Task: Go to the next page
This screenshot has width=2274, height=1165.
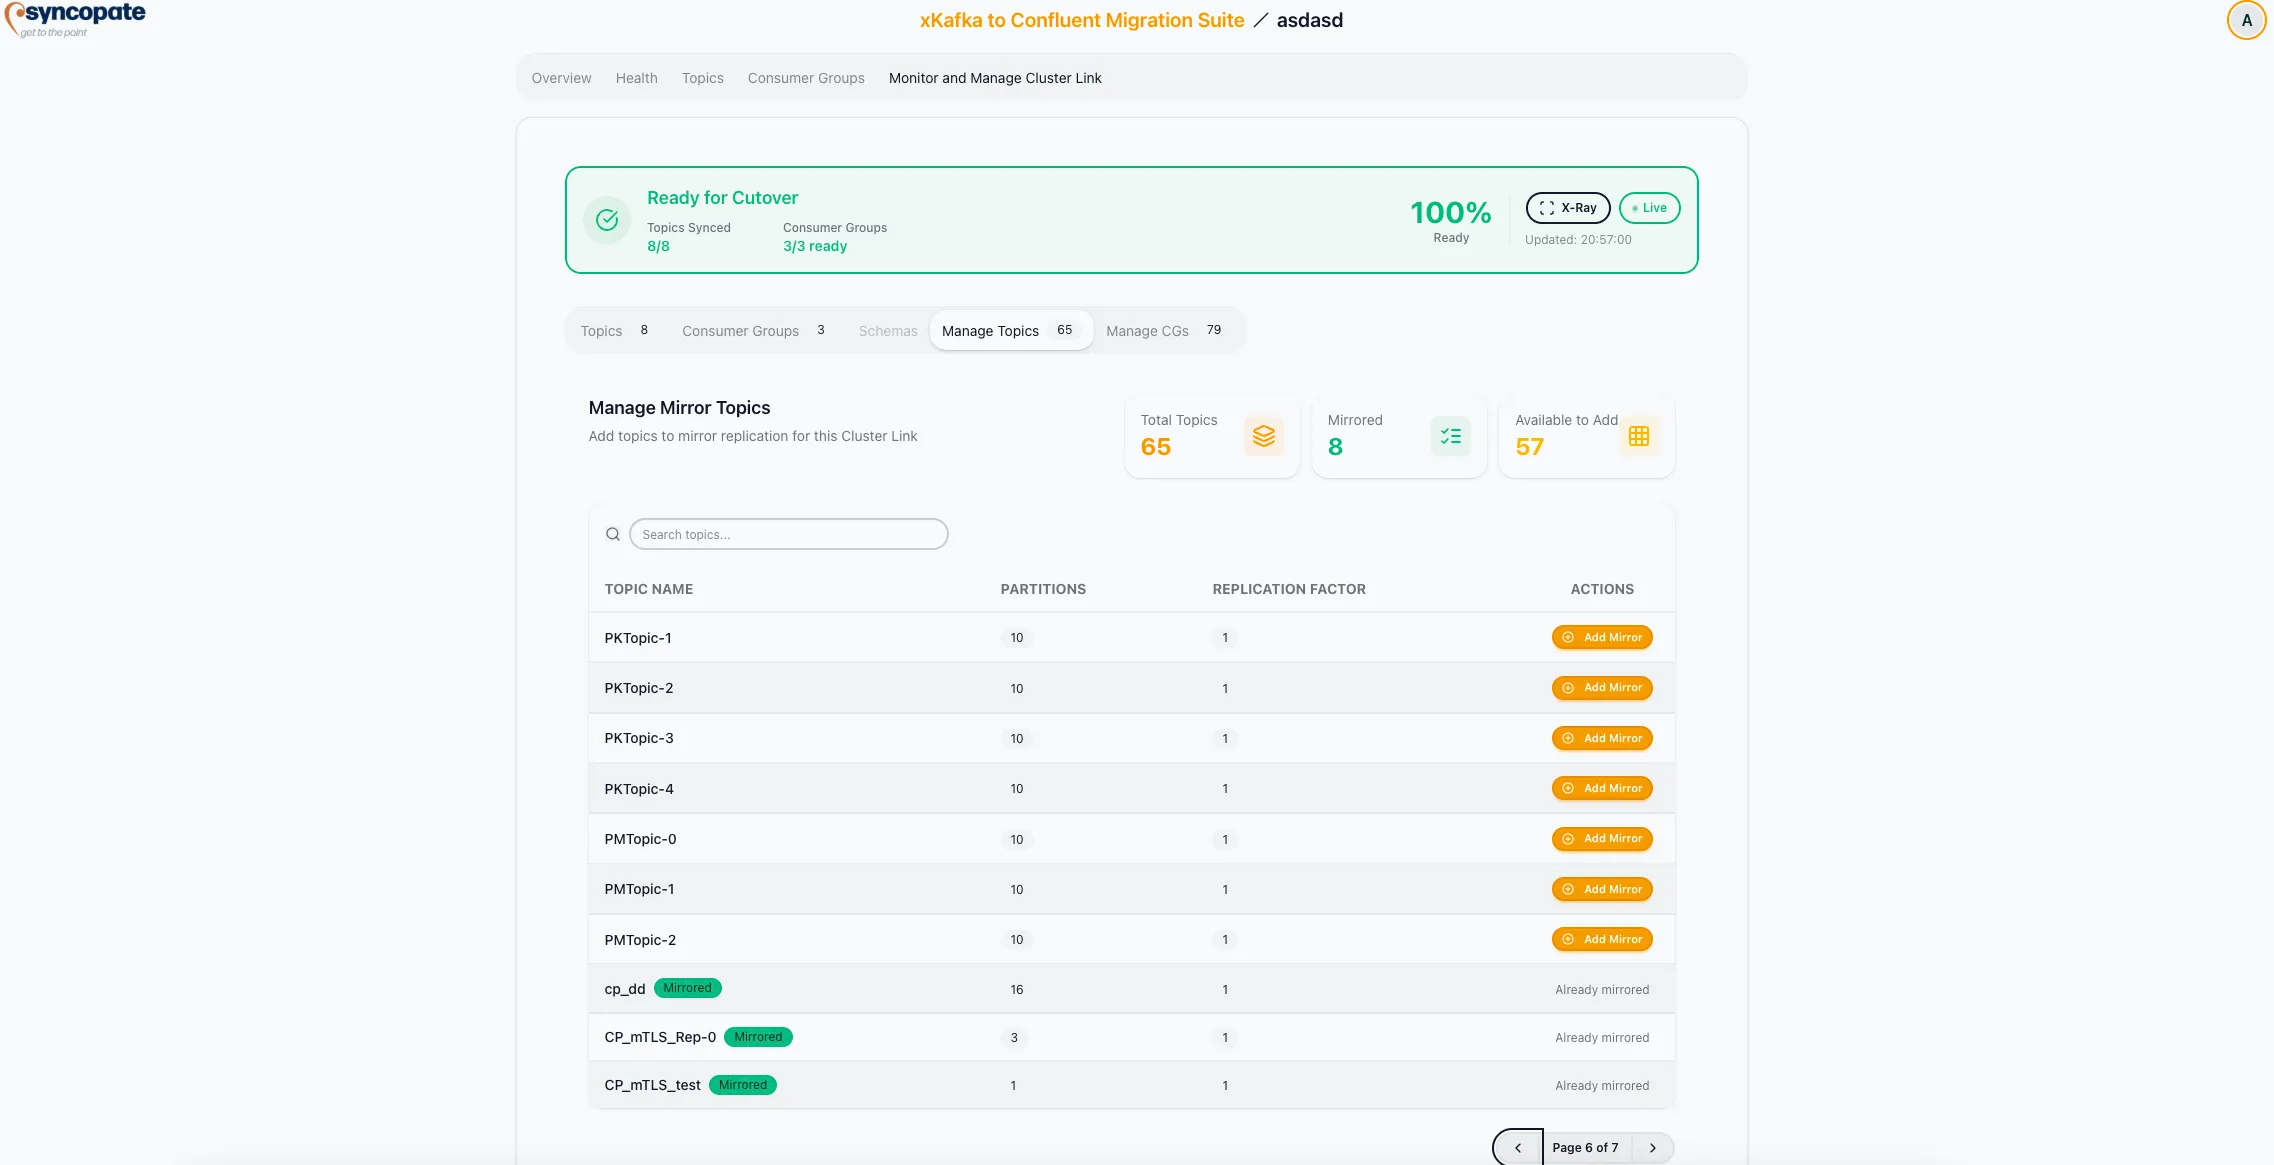Action: tap(1653, 1147)
